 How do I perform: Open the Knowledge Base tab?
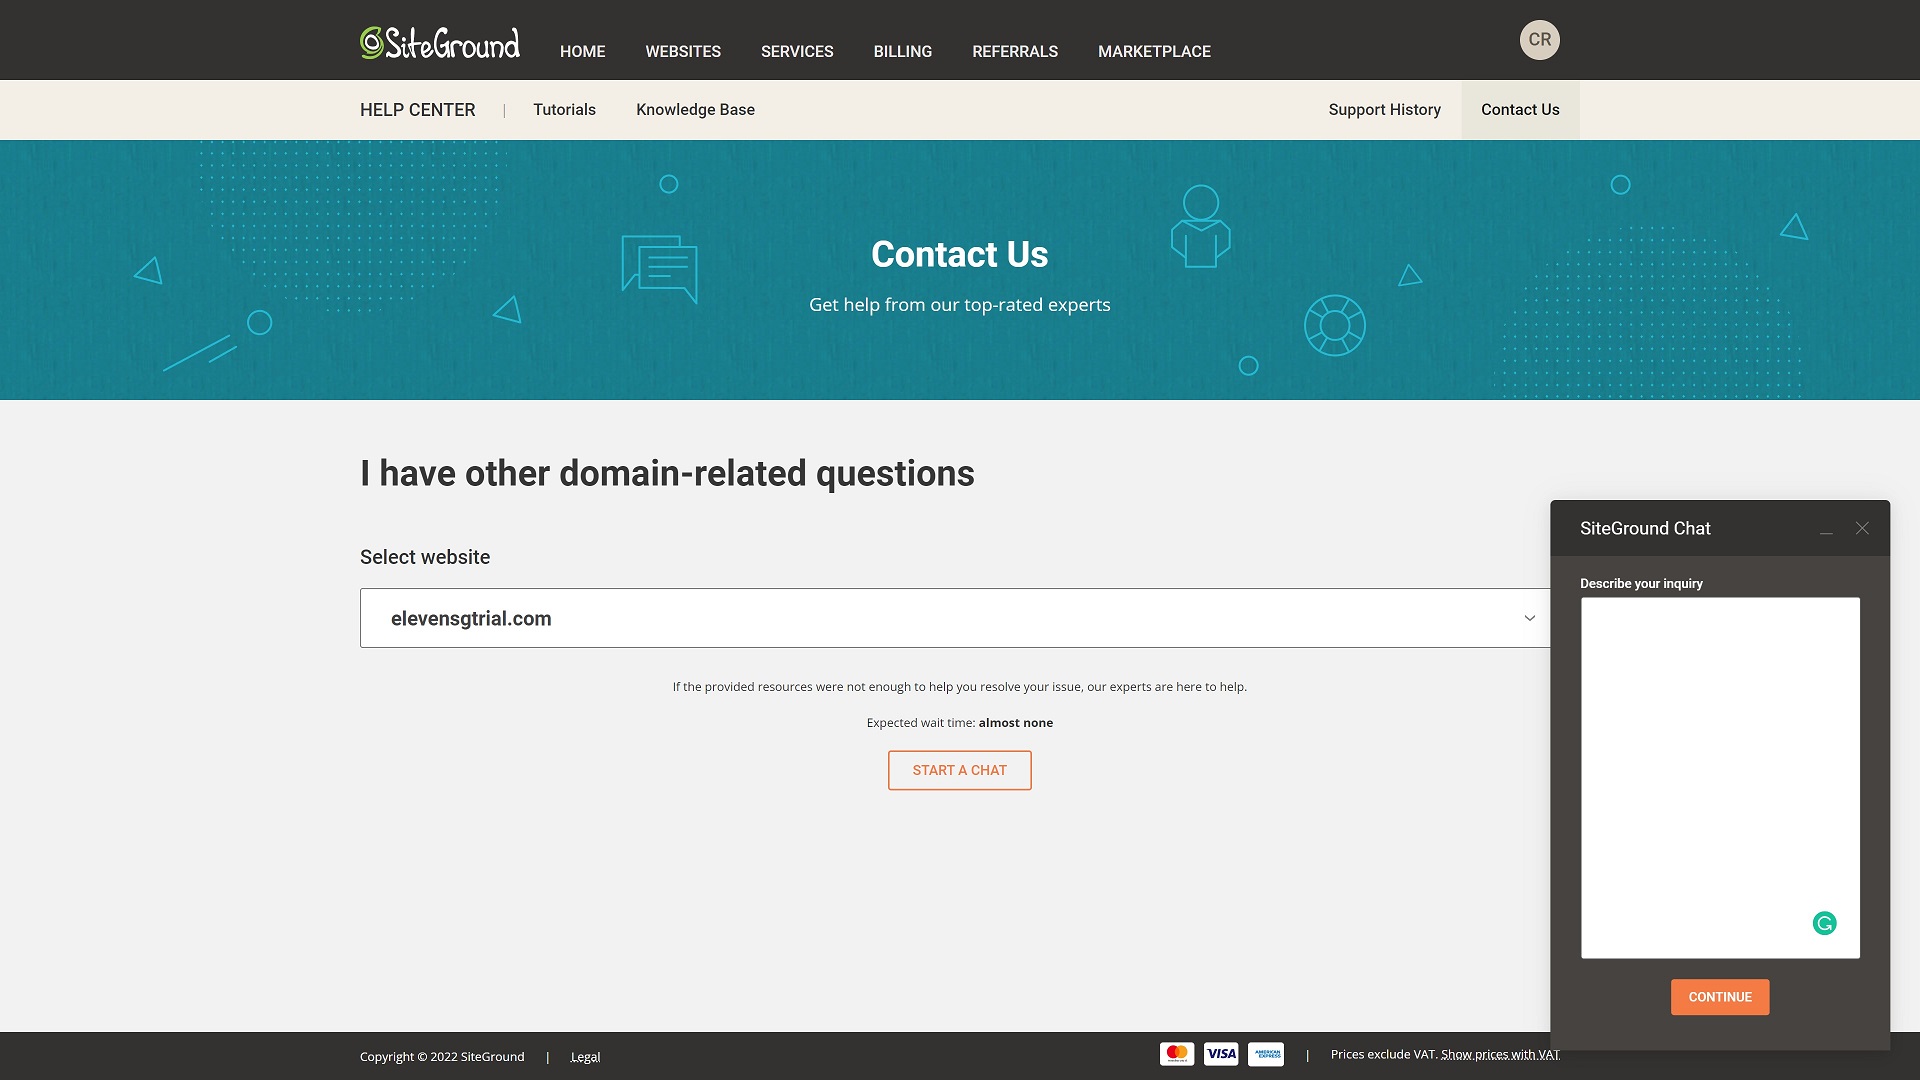point(695,109)
